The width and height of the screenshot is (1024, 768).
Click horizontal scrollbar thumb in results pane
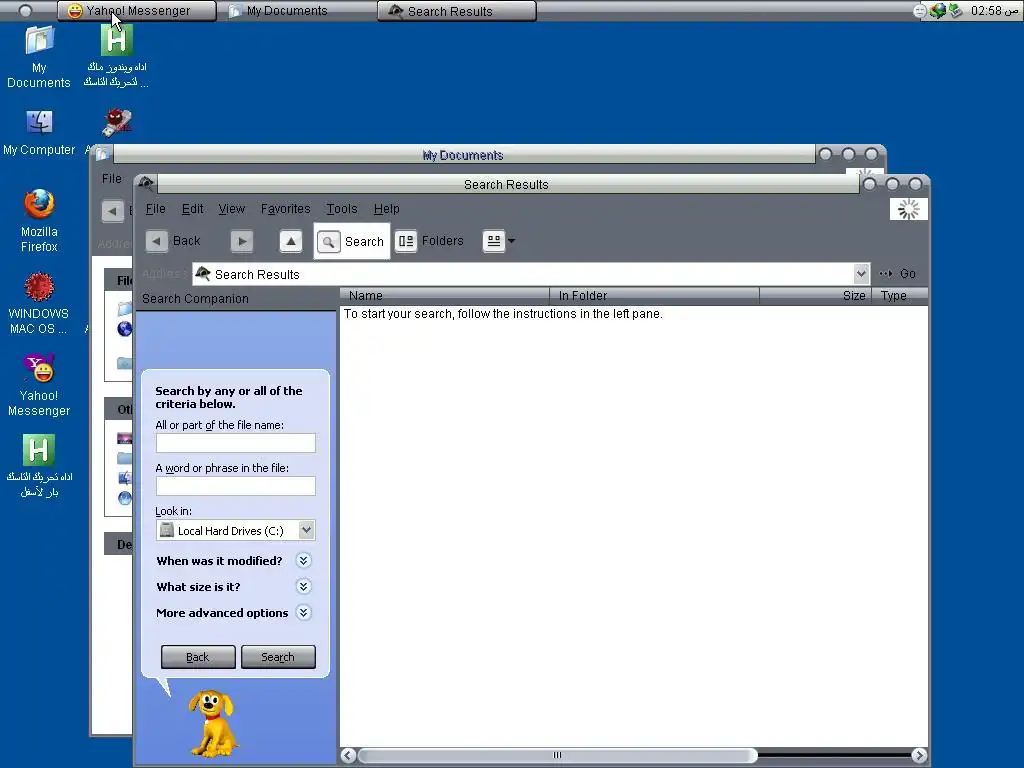point(558,756)
